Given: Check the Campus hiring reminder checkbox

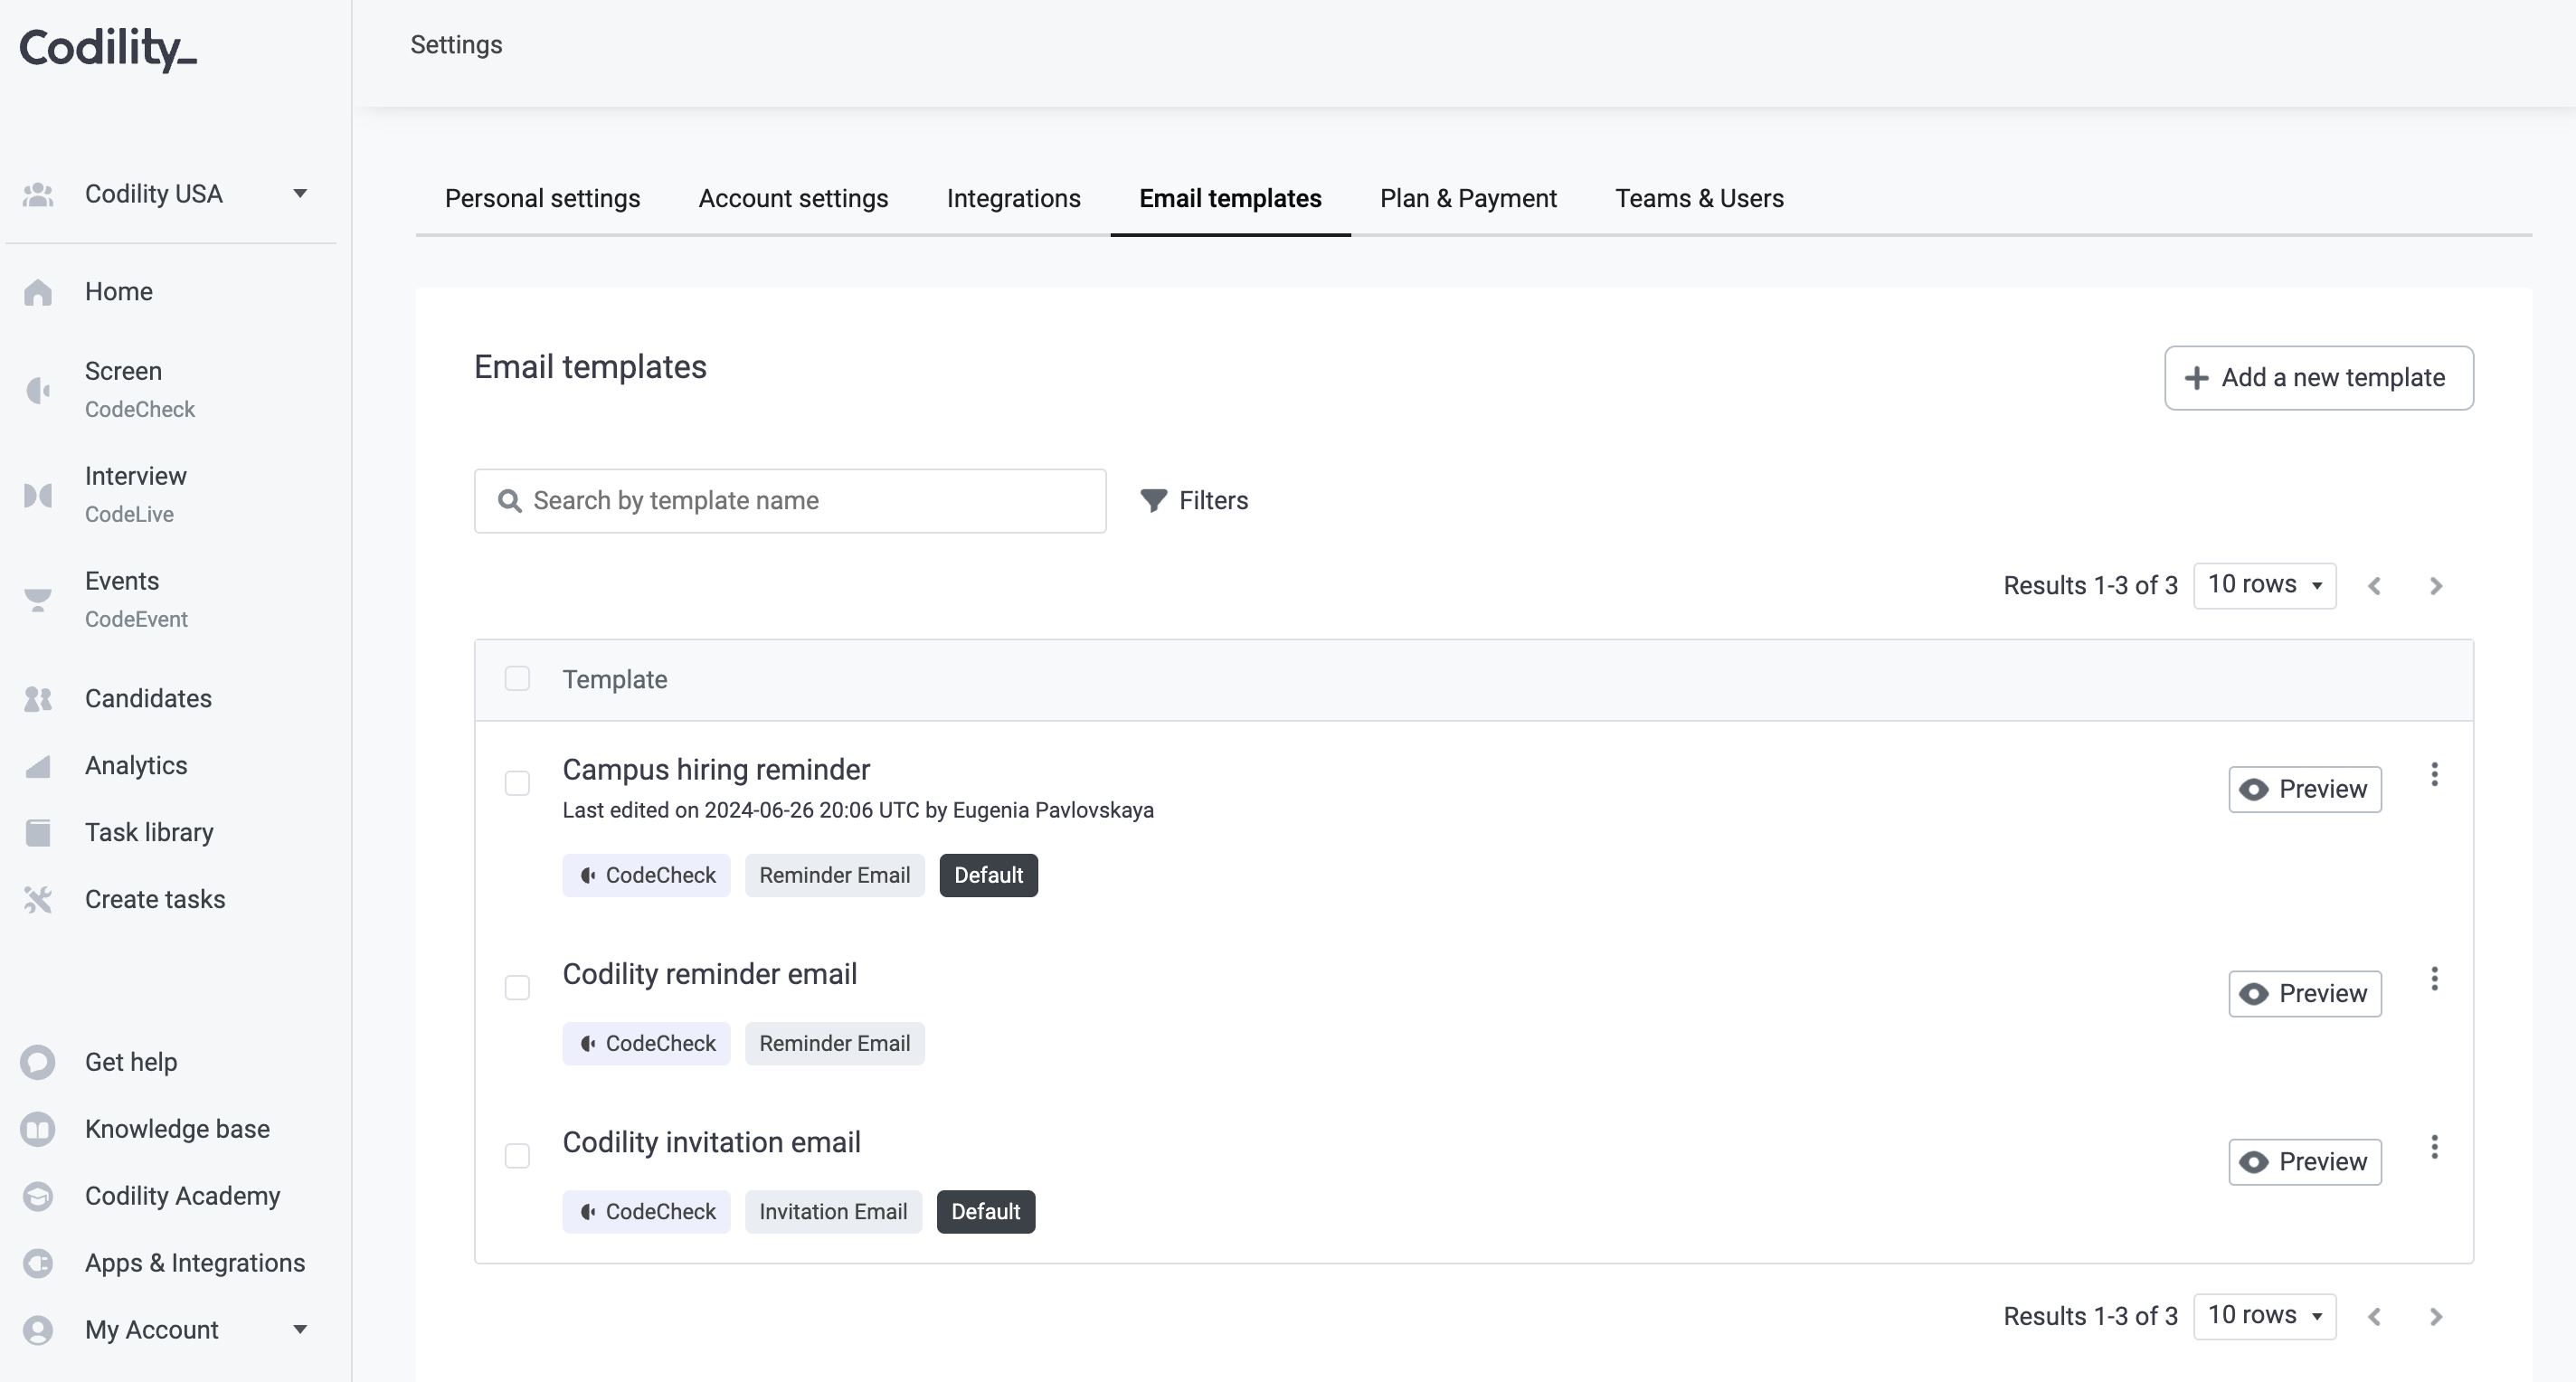Looking at the screenshot, I should click(x=517, y=783).
